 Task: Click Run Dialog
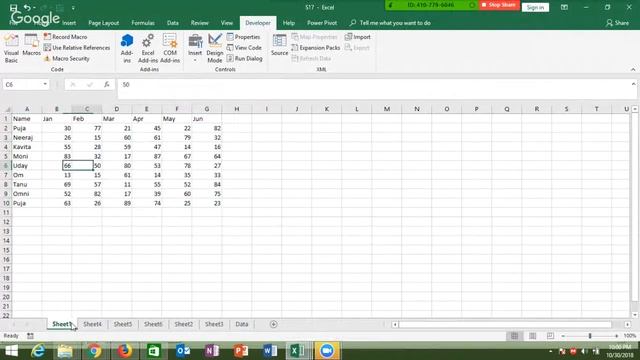point(244,58)
